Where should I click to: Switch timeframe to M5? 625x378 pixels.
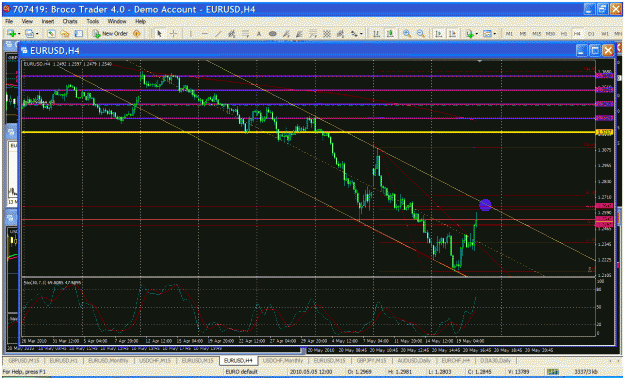click(x=523, y=34)
